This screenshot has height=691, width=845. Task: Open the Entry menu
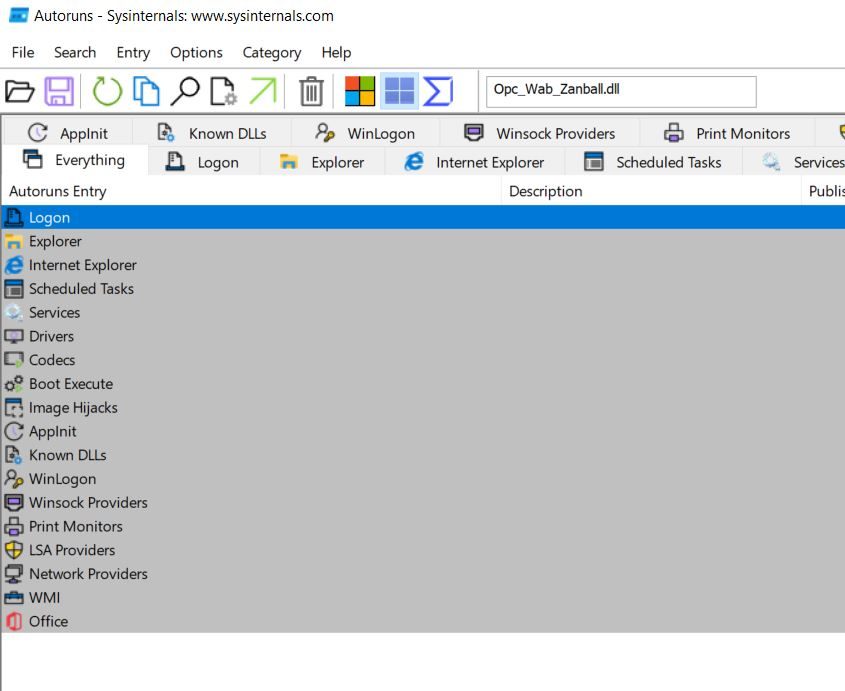click(133, 52)
